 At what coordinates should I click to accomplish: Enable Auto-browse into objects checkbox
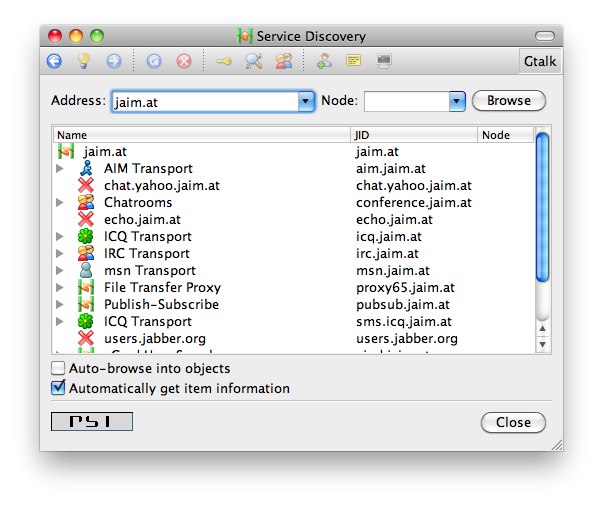[x=58, y=368]
